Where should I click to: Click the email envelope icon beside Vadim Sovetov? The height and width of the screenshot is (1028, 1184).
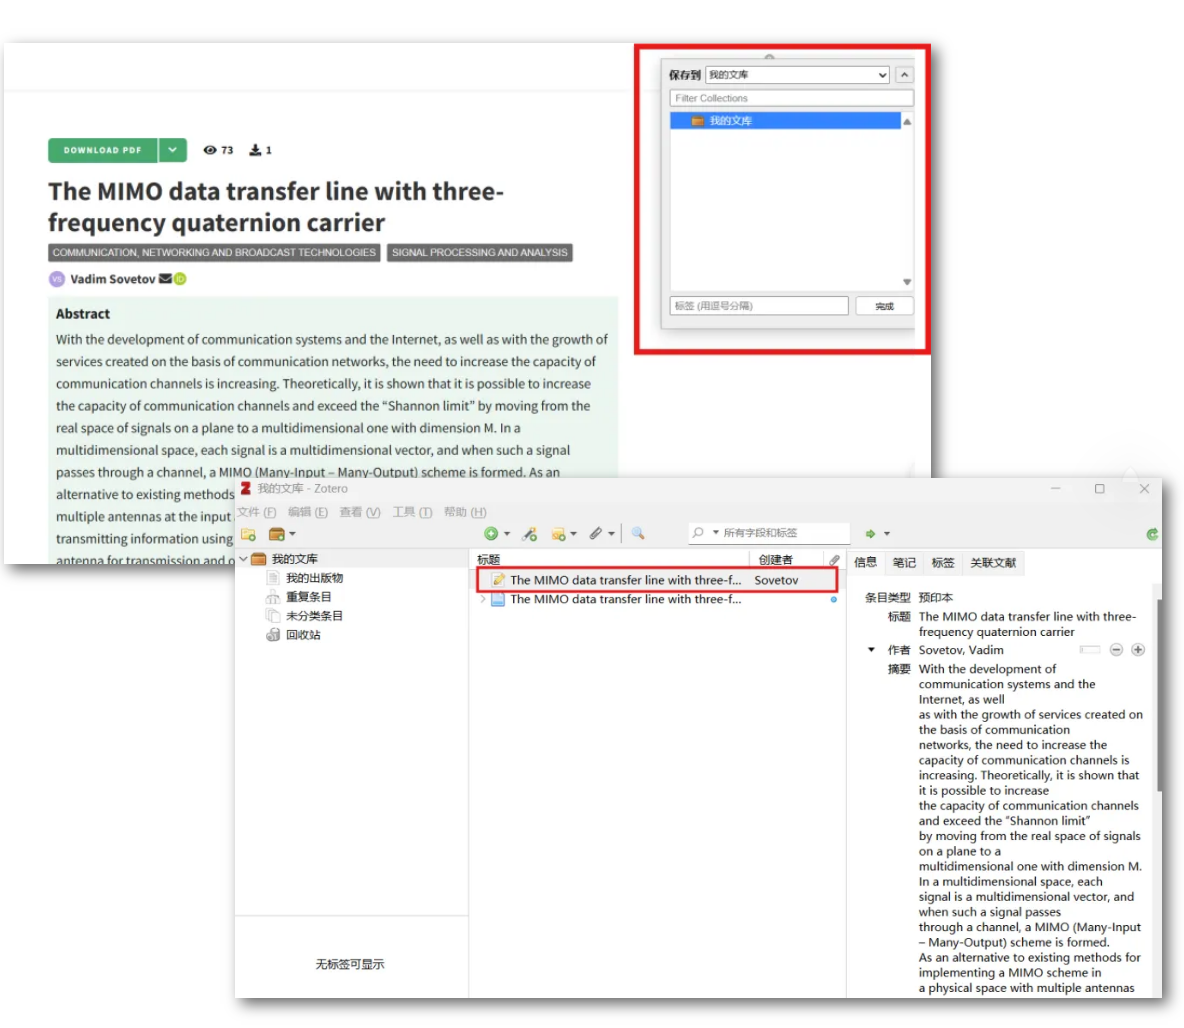pyautogui.click(x=165, y=279)
